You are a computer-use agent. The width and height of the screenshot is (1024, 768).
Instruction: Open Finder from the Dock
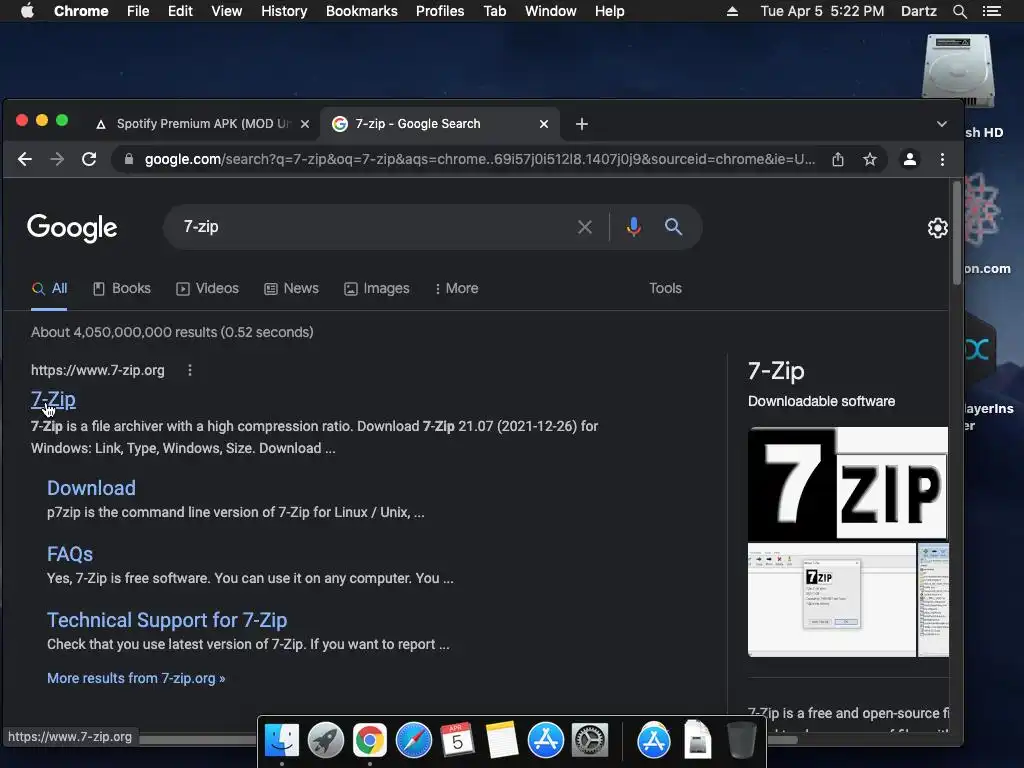[x=281, y=741]
